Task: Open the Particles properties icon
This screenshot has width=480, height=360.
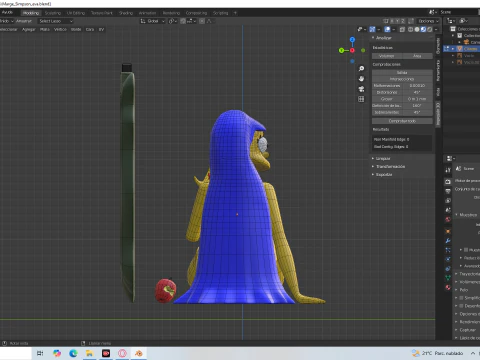Action: click(x=448, y=250)
